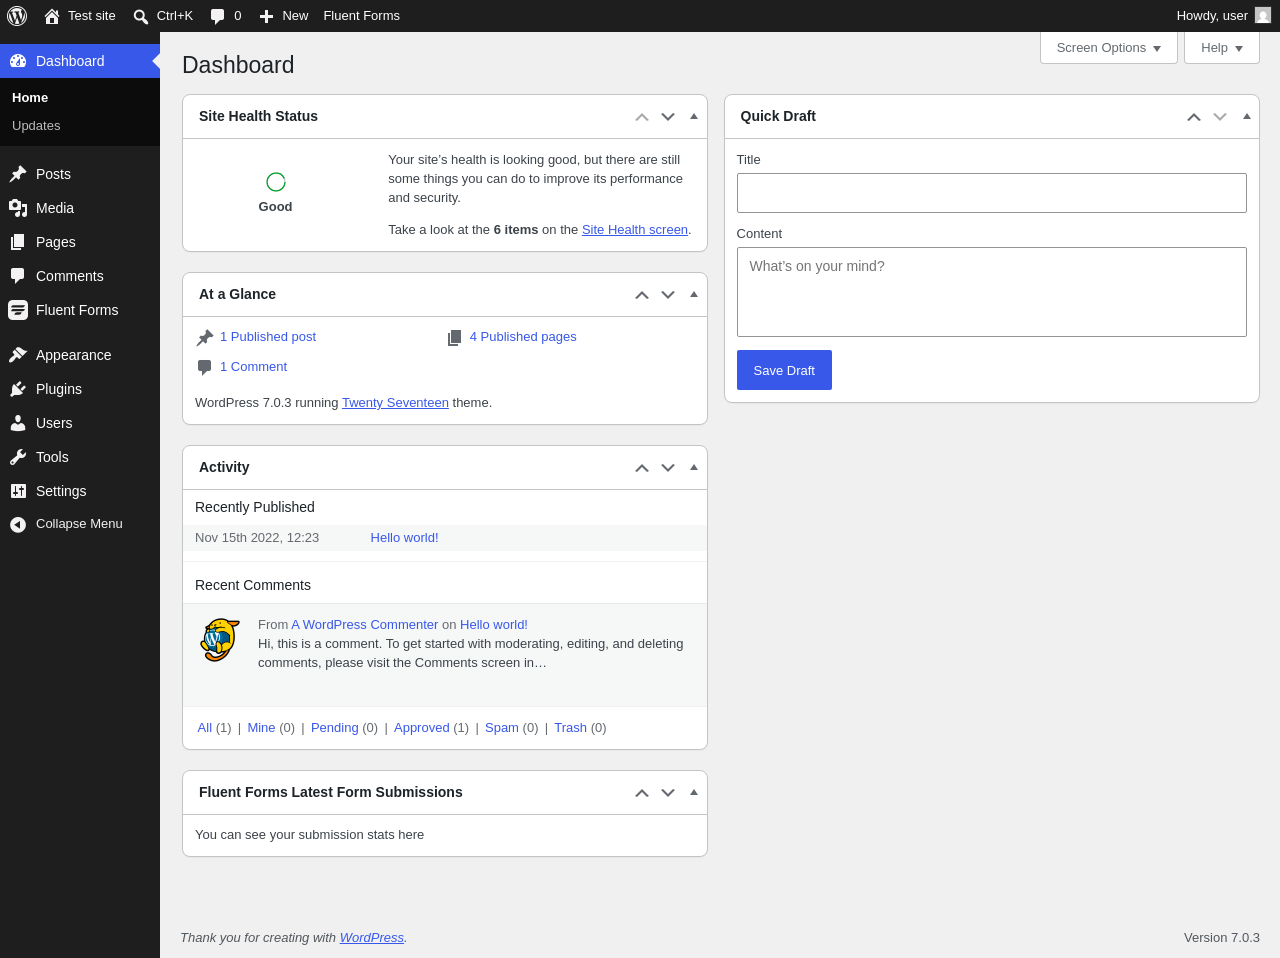The width and height of the screenshot is (1280, 958).
Task: Expand the Screen Options dropdown
Action: coord(1109,48)
